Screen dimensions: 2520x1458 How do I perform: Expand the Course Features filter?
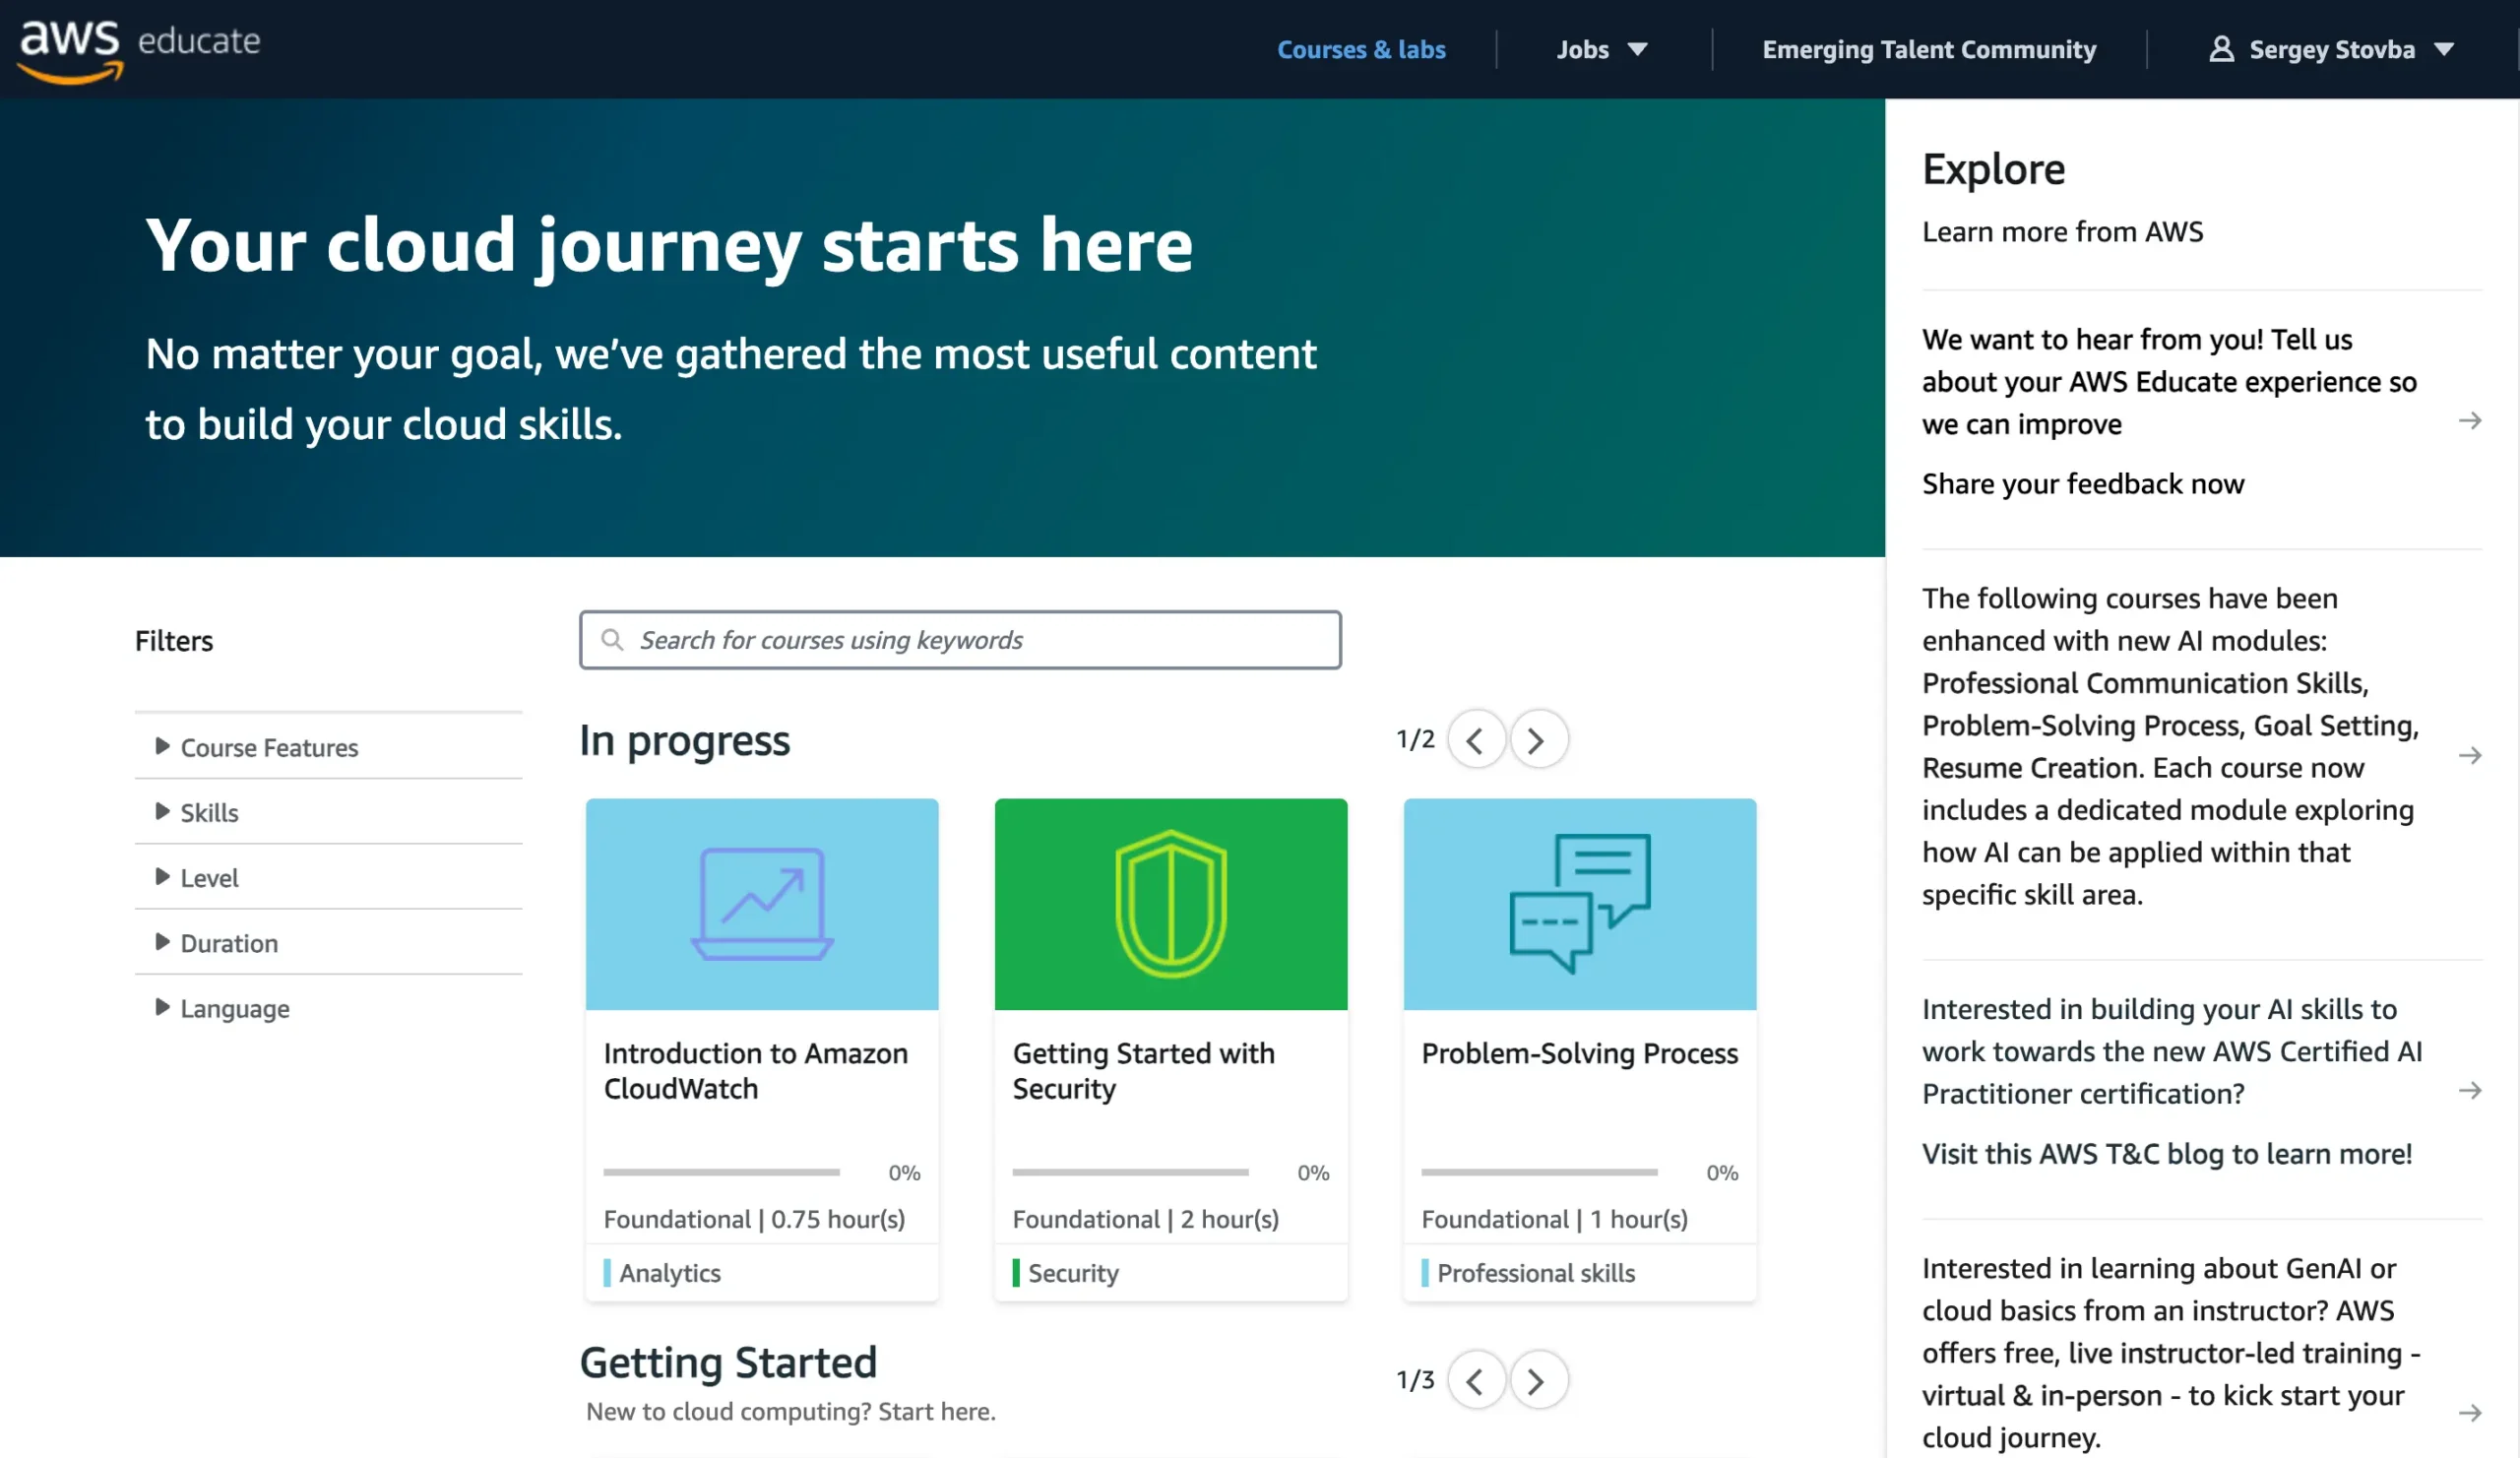click(x=328, y=748)
